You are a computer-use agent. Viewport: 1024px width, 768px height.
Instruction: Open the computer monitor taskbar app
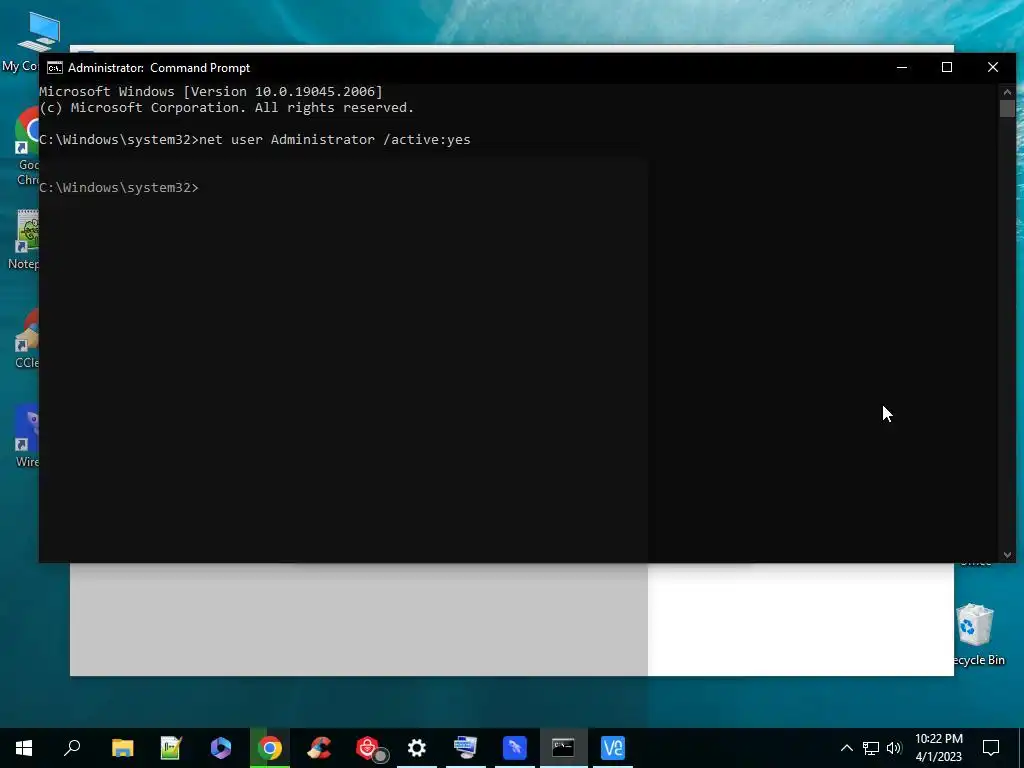[466, 748]
